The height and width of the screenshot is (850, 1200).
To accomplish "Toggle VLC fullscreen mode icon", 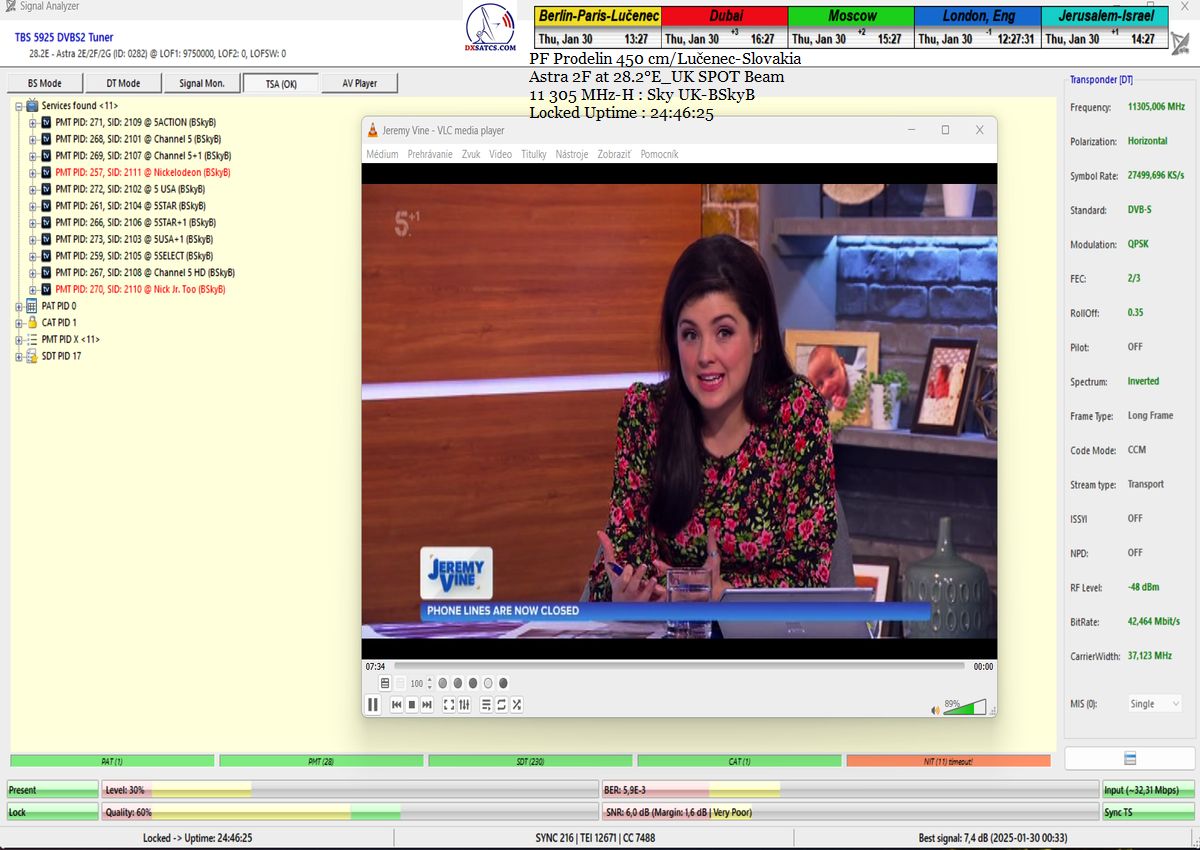I will click(449, 705).
